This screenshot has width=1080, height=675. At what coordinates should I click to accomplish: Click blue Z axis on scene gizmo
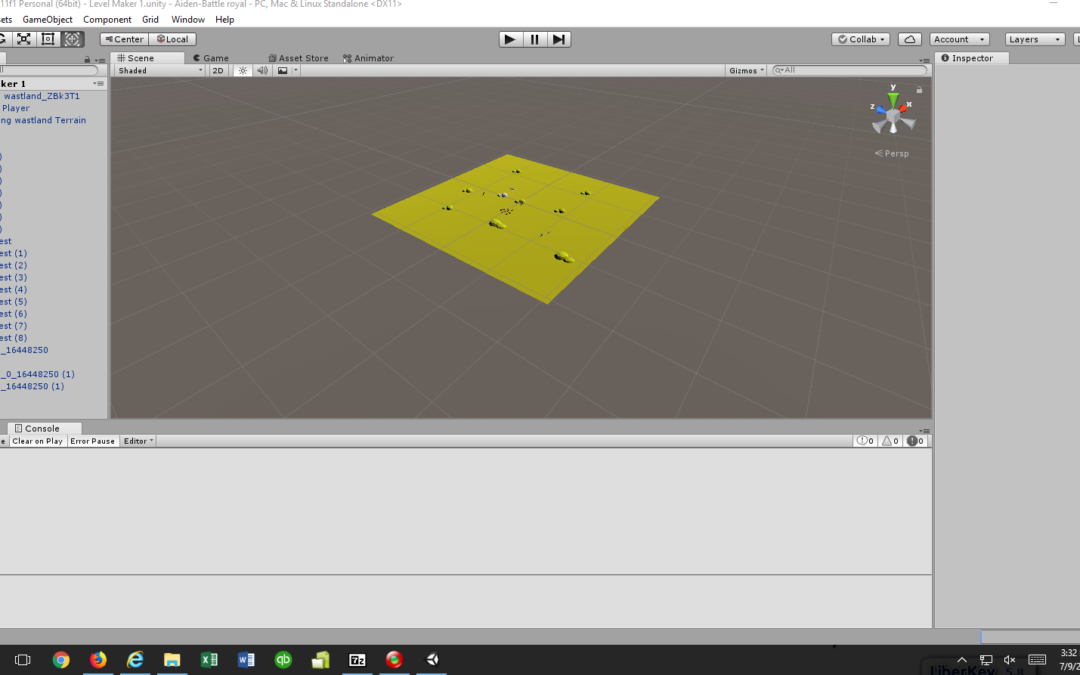pos(879,108)
